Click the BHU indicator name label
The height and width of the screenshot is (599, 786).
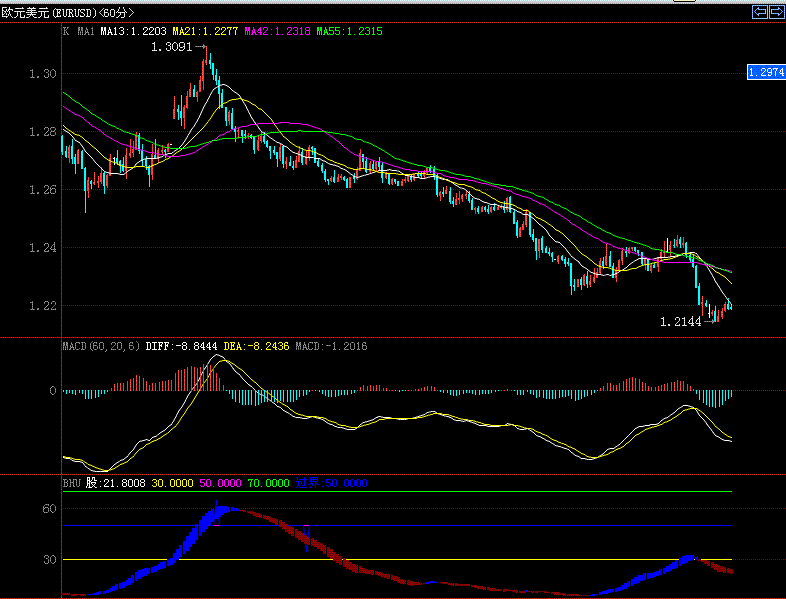71,483
